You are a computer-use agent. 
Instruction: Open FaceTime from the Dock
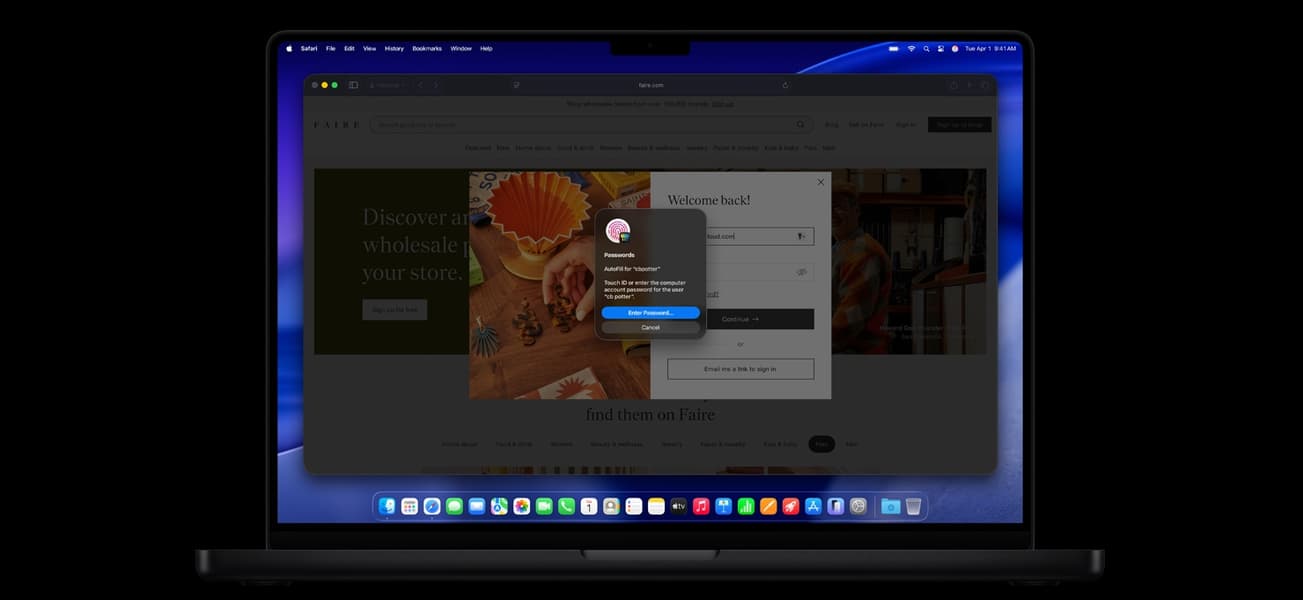pyautogui.click(x=544, y=507)
